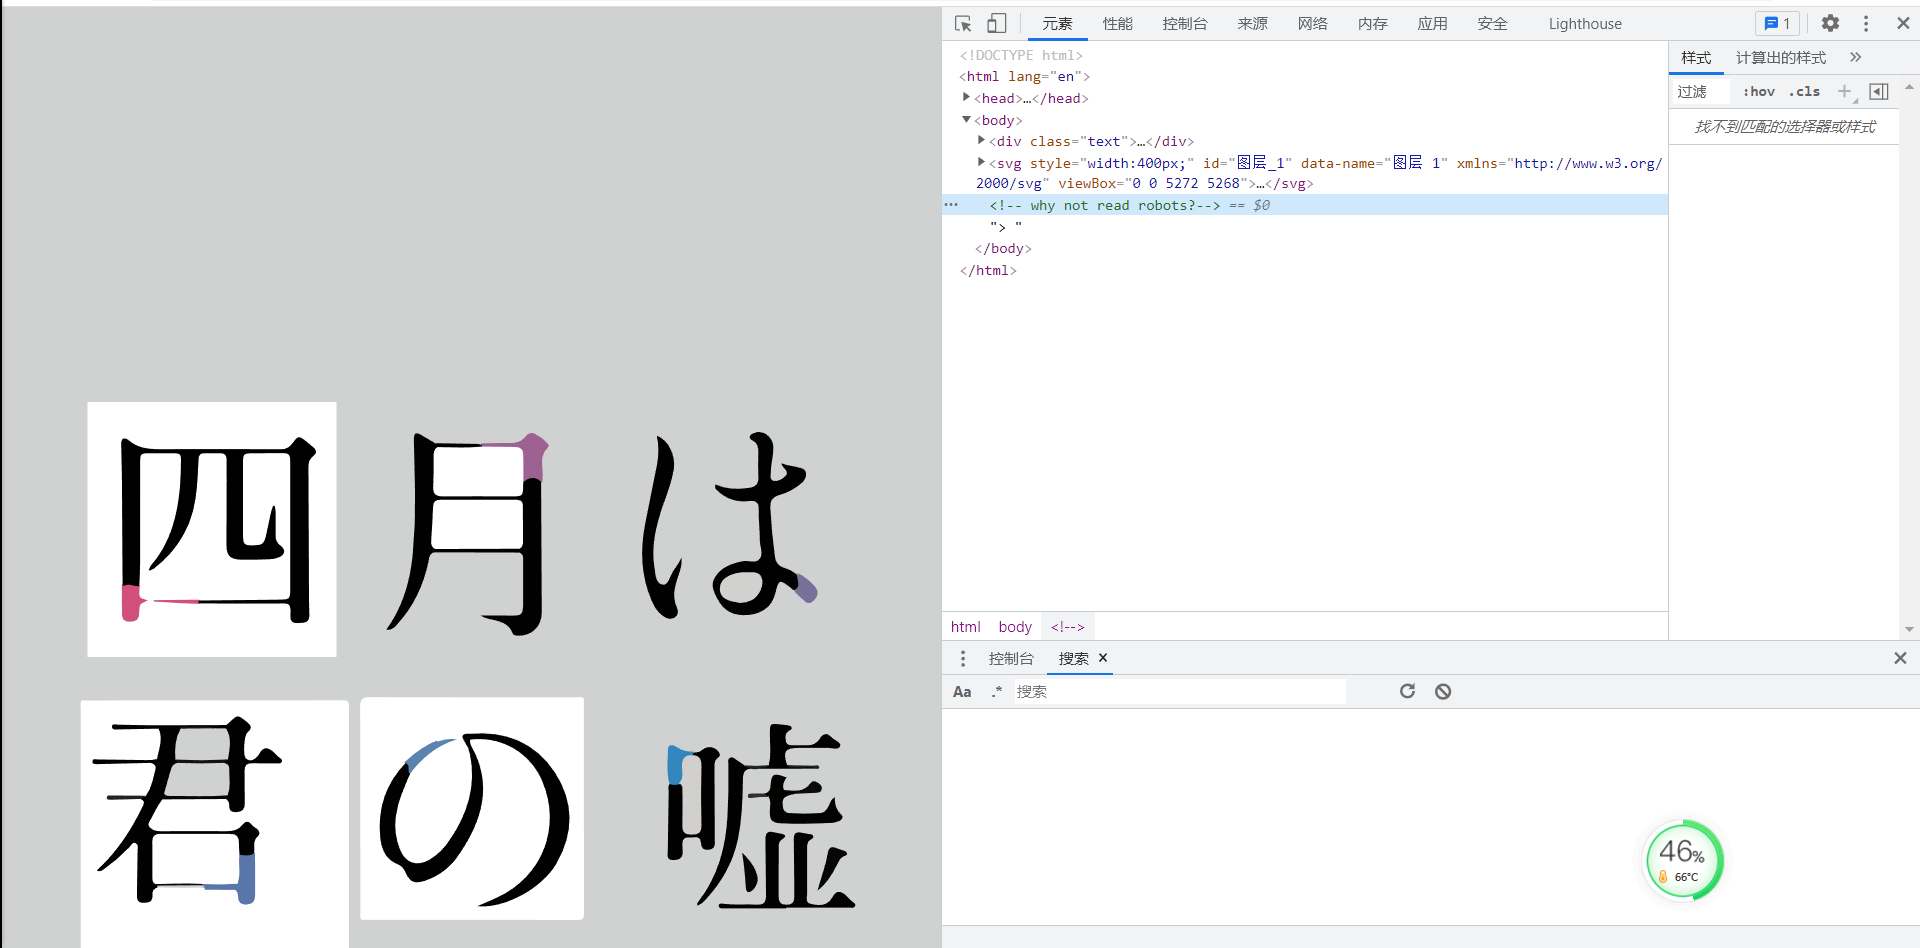This screenshot has width=1920, height=948.
Task: Open the issues badge showing 1
Action: point(1777,23)
